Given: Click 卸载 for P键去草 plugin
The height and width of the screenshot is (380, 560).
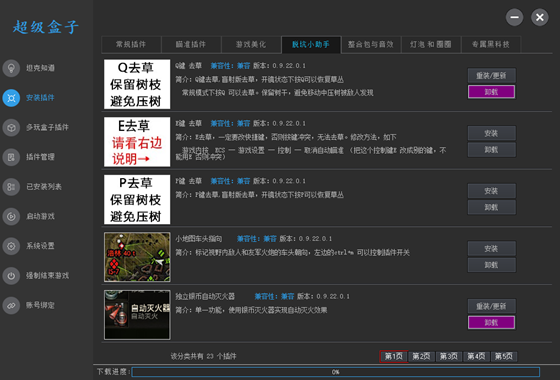Looking at the screenshot, I should [x=491, y=208].
